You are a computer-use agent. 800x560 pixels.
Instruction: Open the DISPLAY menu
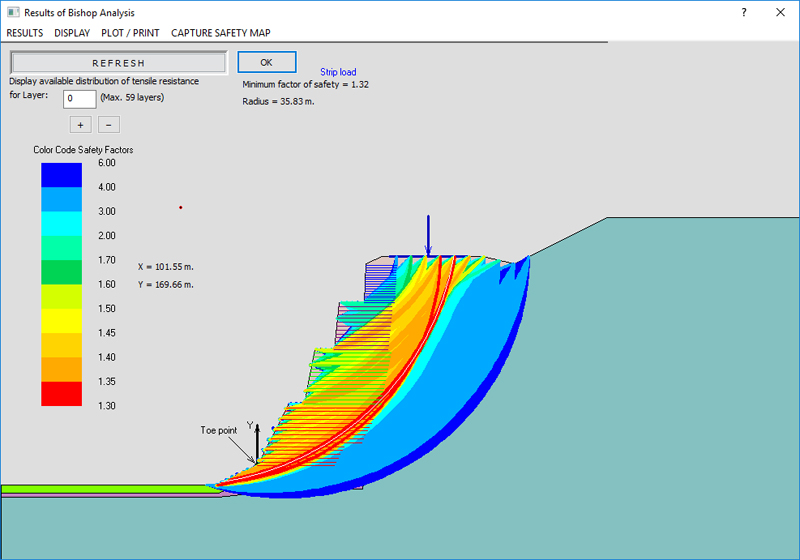72,33
